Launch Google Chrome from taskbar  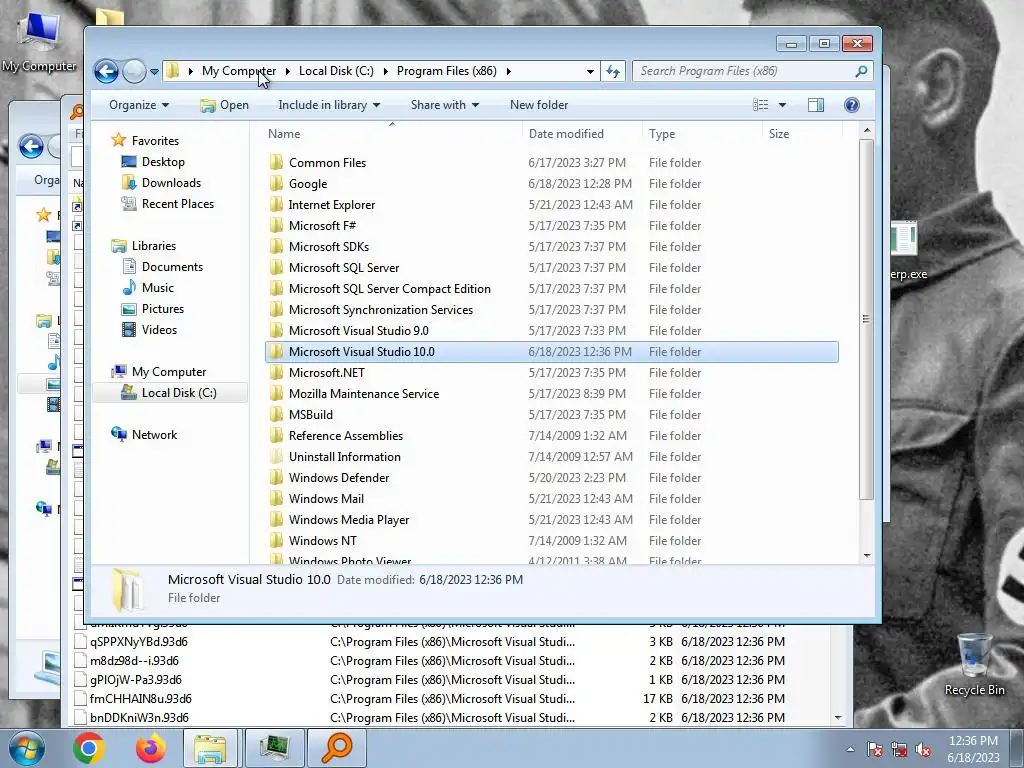pyautogui.click(x=89, y=748)
